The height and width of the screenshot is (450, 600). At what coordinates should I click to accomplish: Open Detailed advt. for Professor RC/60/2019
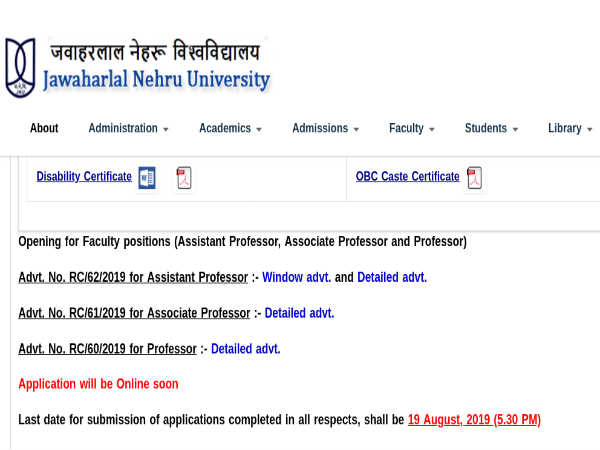click(246, 349)
